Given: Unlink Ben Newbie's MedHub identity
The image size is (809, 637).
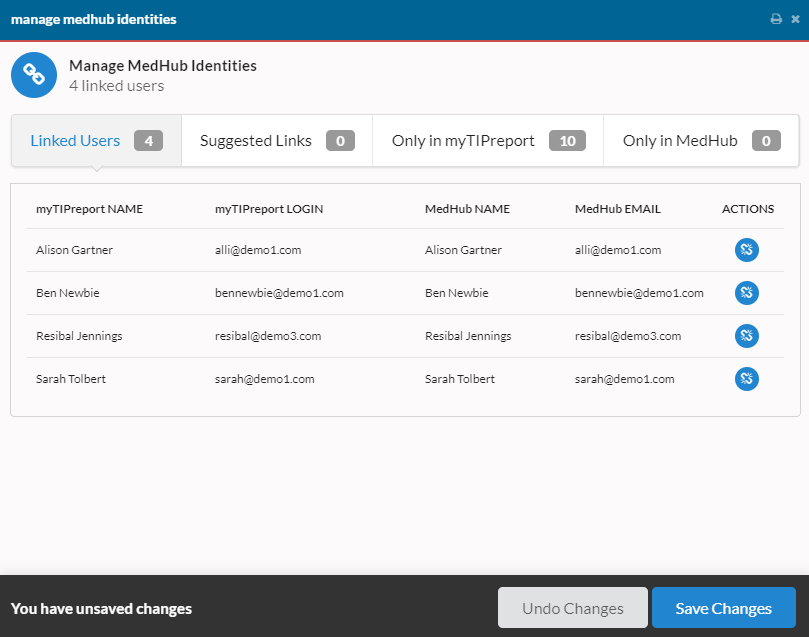Looking at the screenshot, I should 747,293.
